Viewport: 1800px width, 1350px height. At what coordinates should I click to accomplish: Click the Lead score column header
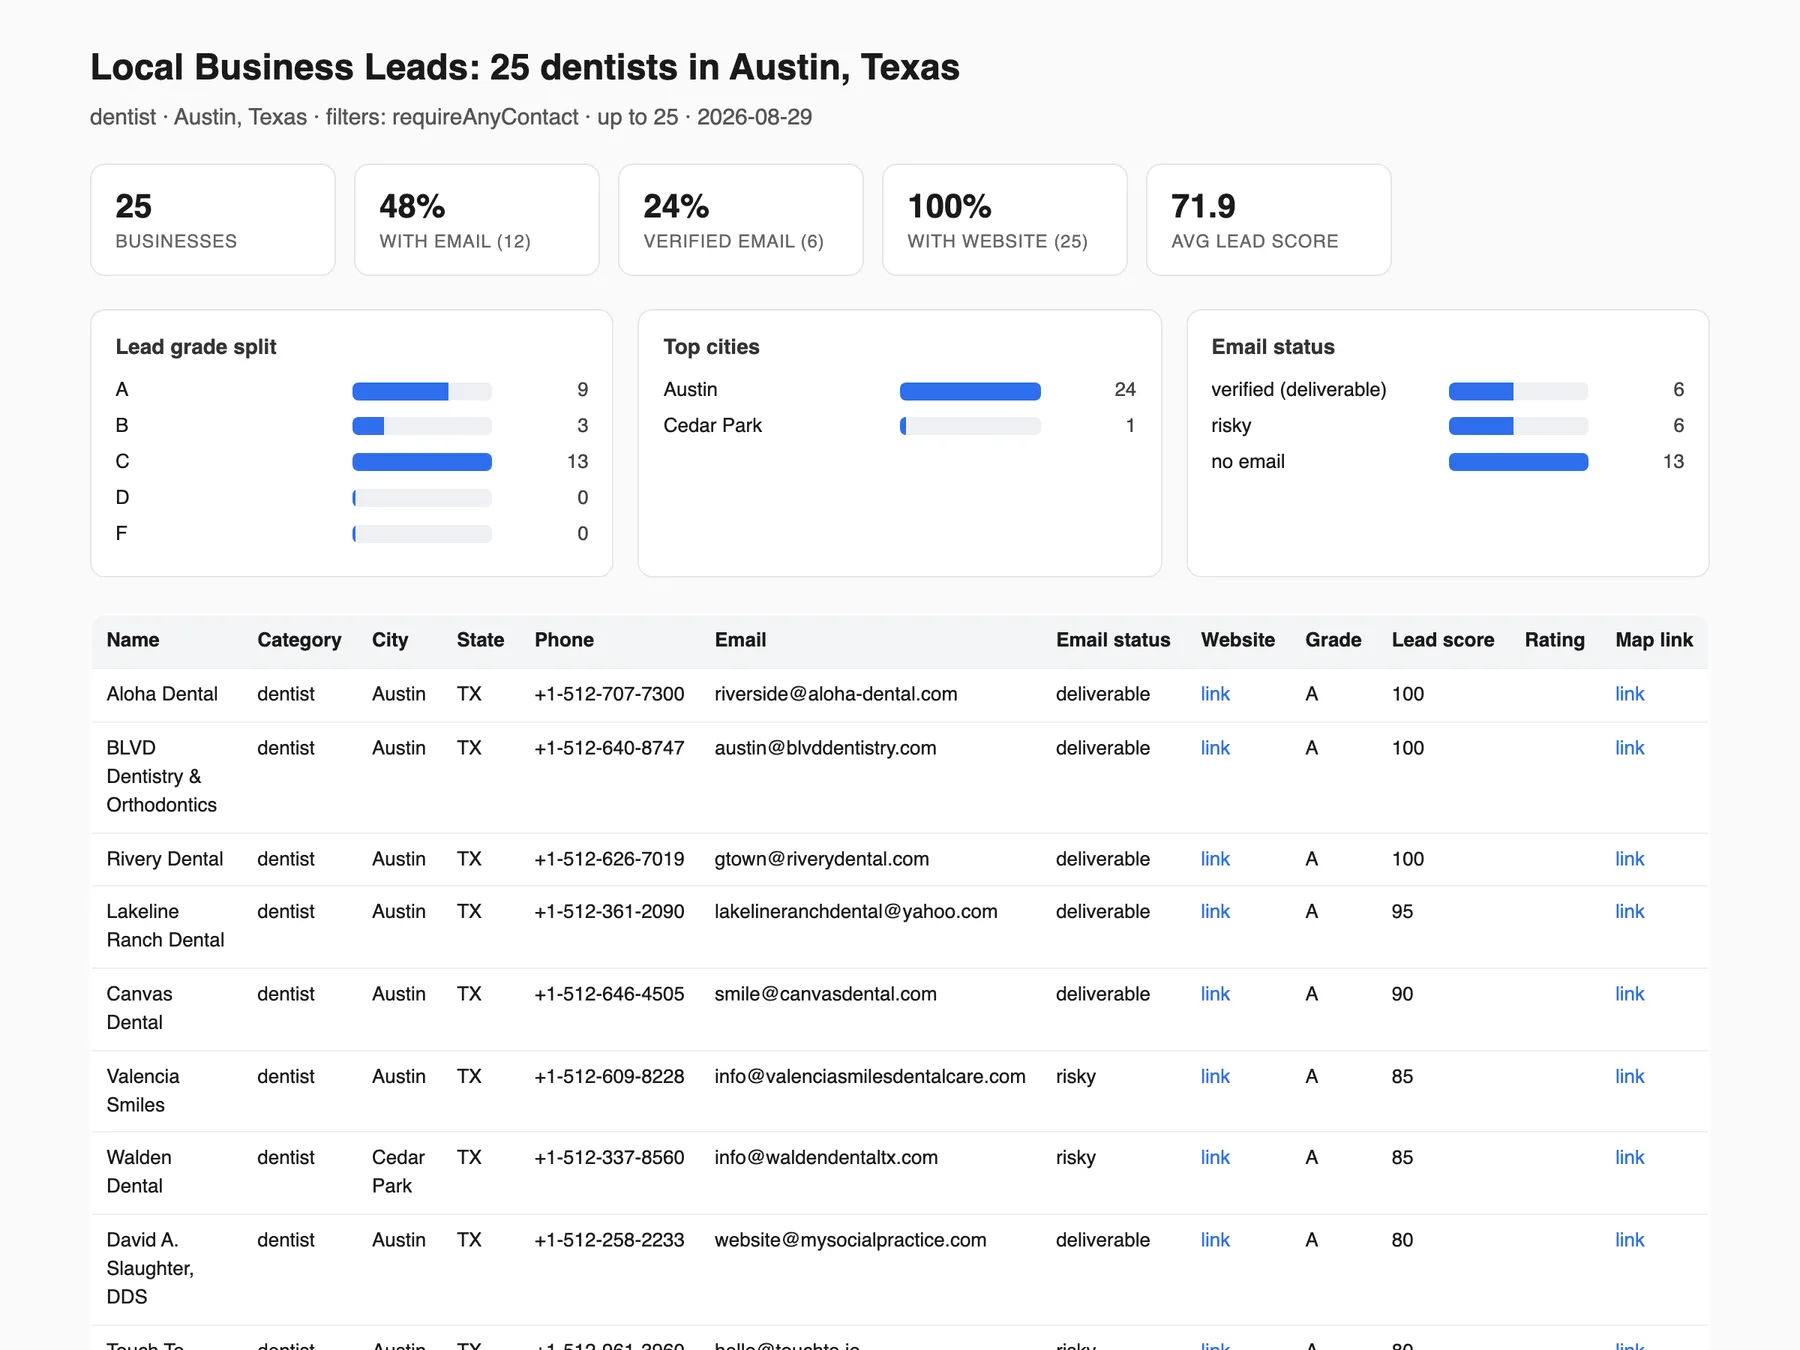[x=1443, y=640]
